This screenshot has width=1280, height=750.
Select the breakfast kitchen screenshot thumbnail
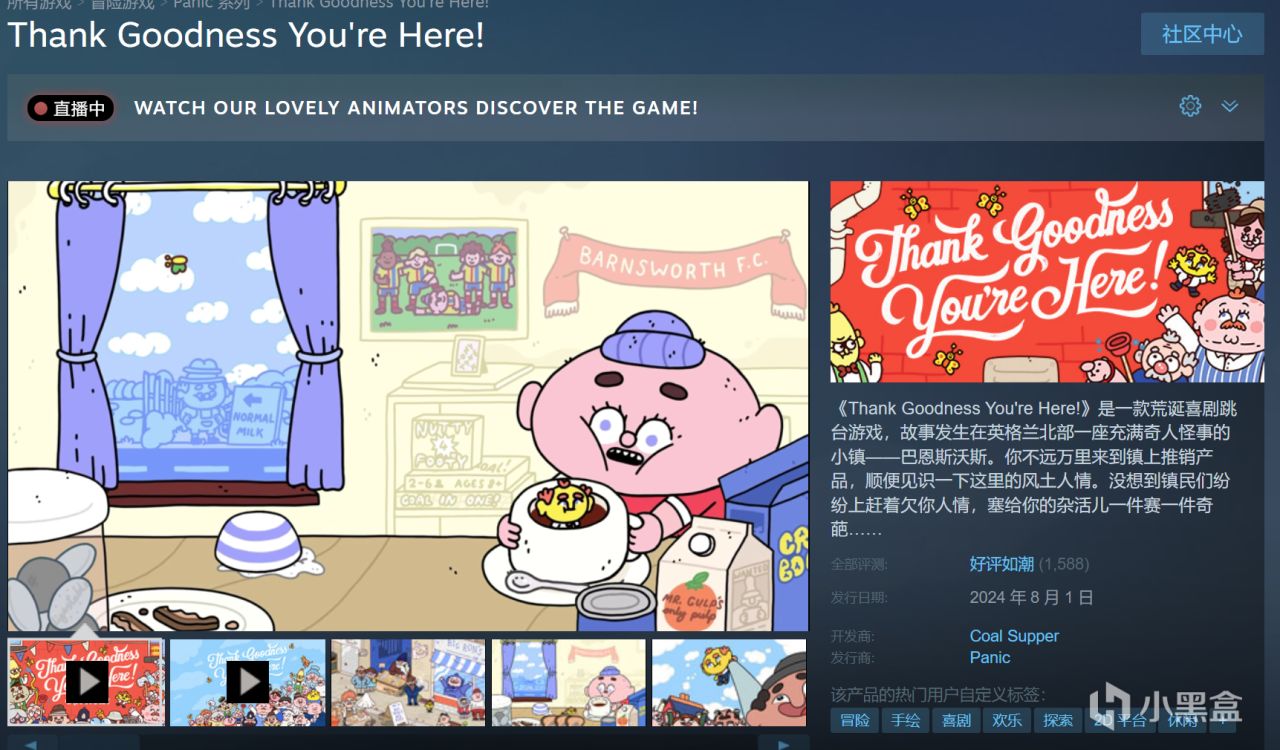[x=569, y=683]
